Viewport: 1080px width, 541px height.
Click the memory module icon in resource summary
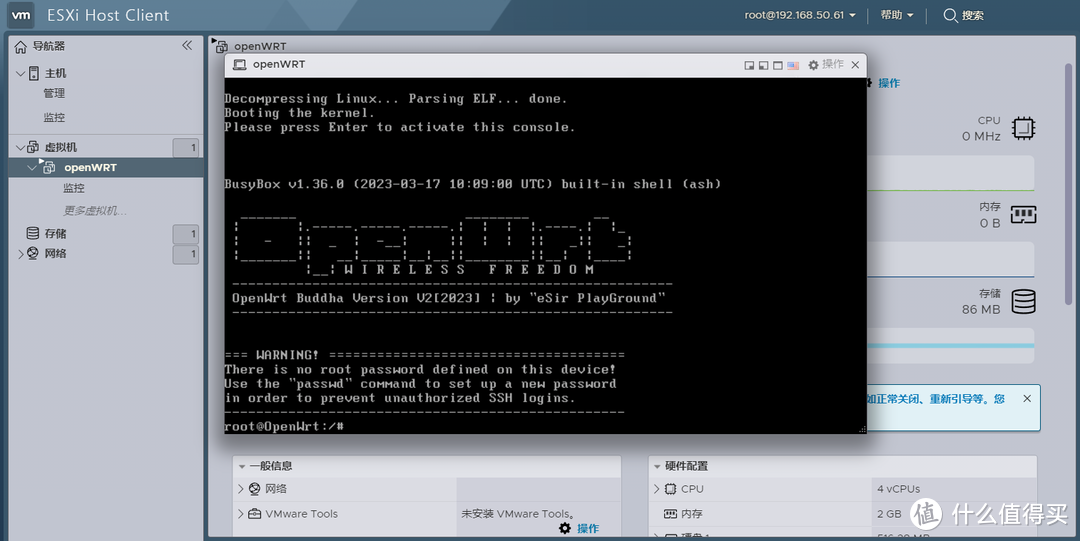(1024, 215)
